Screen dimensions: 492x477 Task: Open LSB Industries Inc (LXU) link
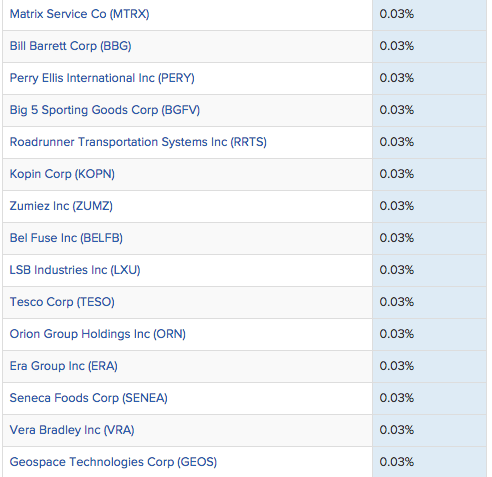pos(75,270)
